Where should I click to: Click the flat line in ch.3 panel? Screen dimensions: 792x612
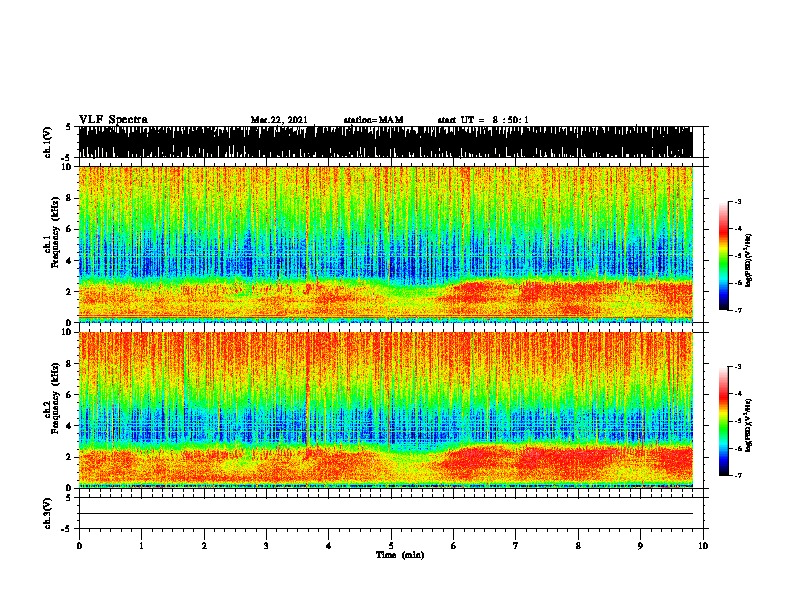385,514
